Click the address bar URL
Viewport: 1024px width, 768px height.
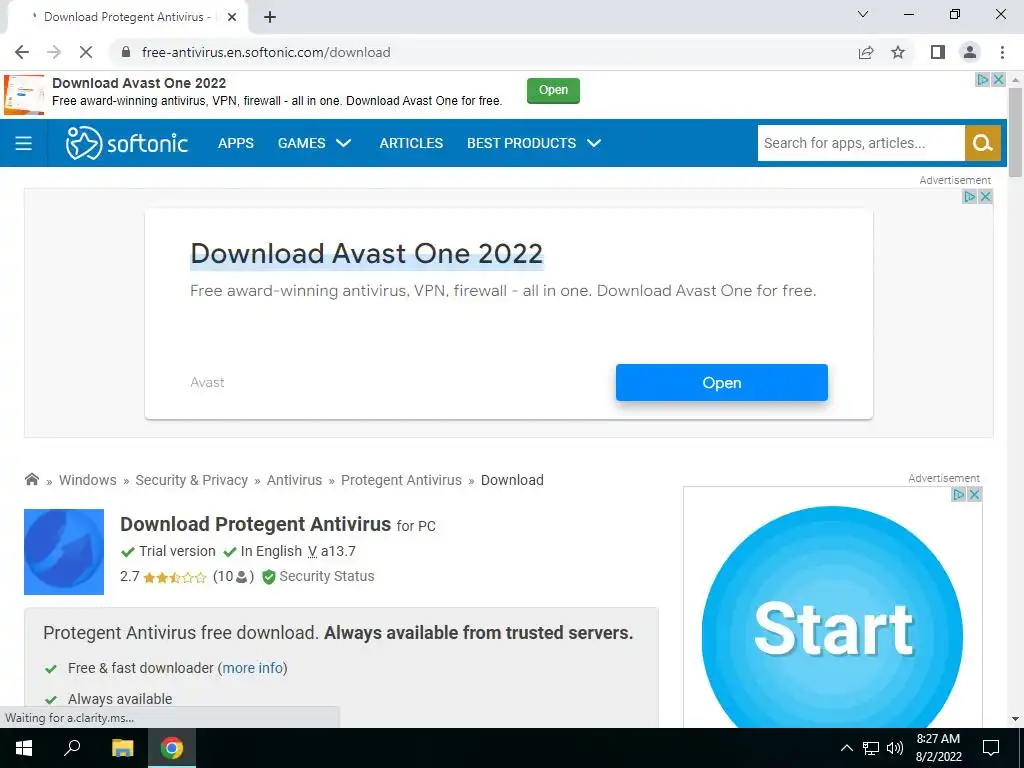(266, 52)
